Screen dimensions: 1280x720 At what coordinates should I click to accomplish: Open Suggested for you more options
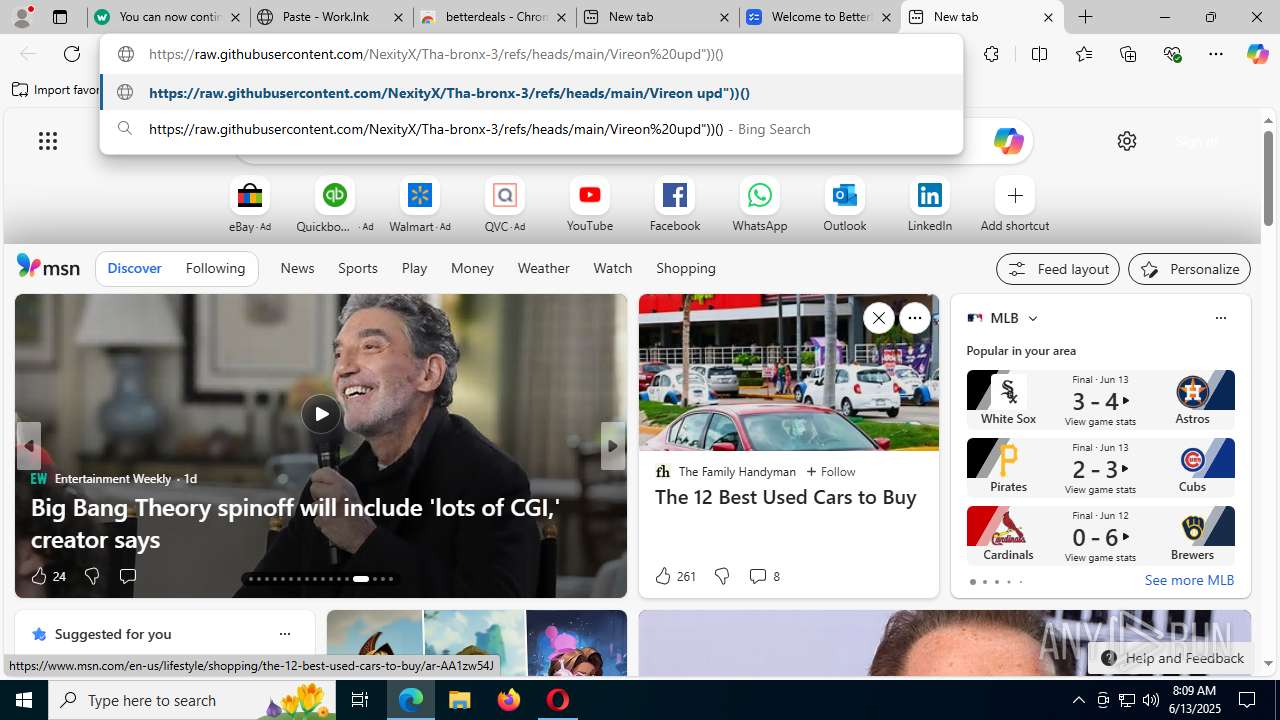click(284, 634)
